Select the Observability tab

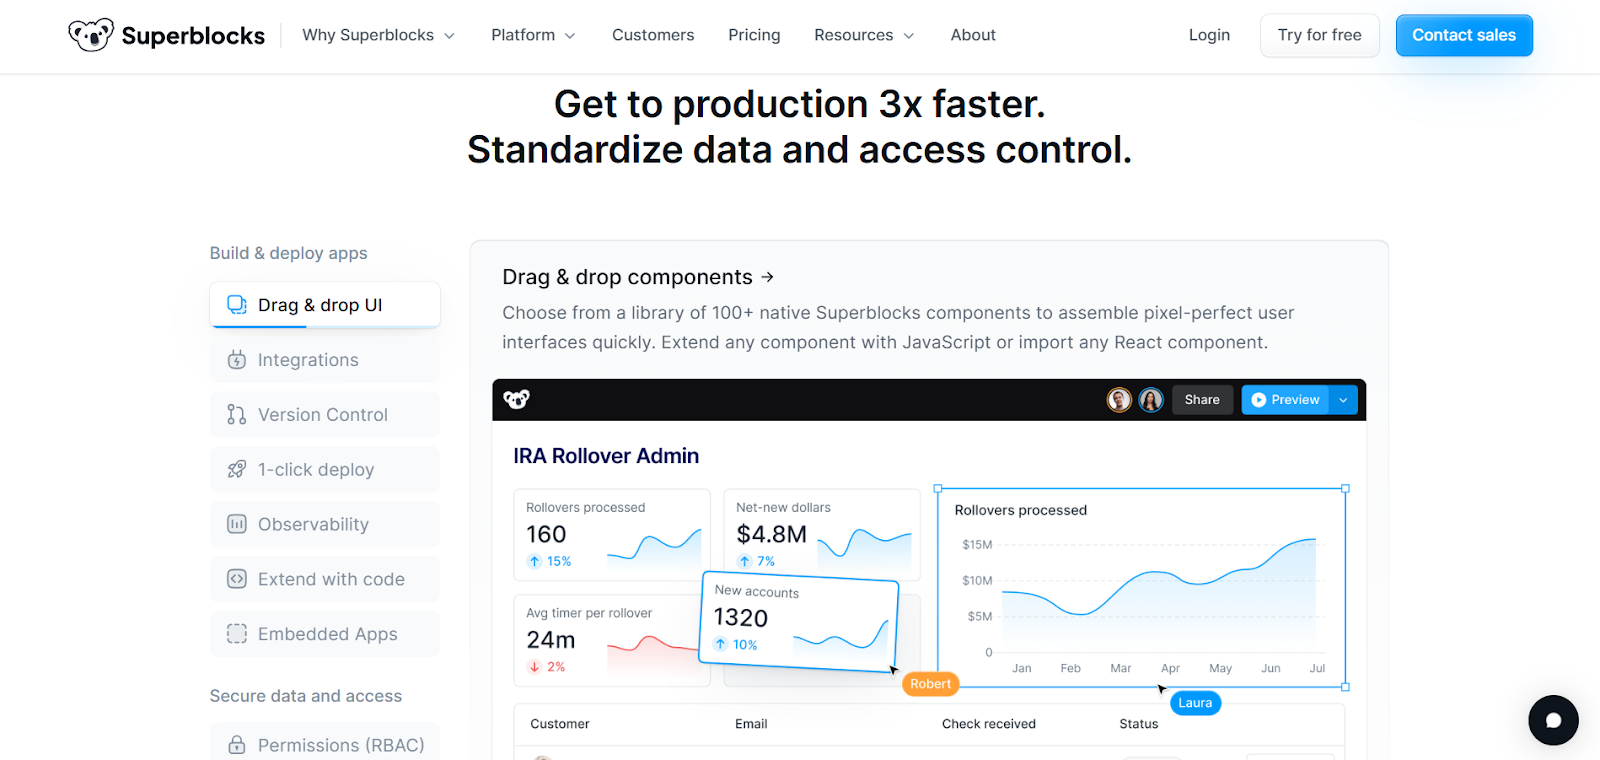coord(325,524)
